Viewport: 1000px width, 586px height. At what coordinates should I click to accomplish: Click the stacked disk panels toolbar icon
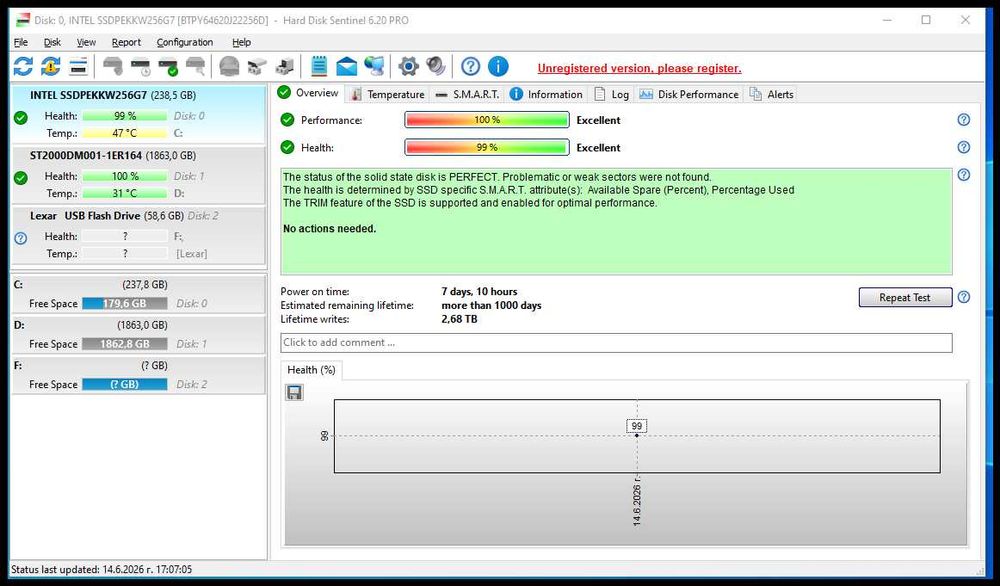coord(78,66)
